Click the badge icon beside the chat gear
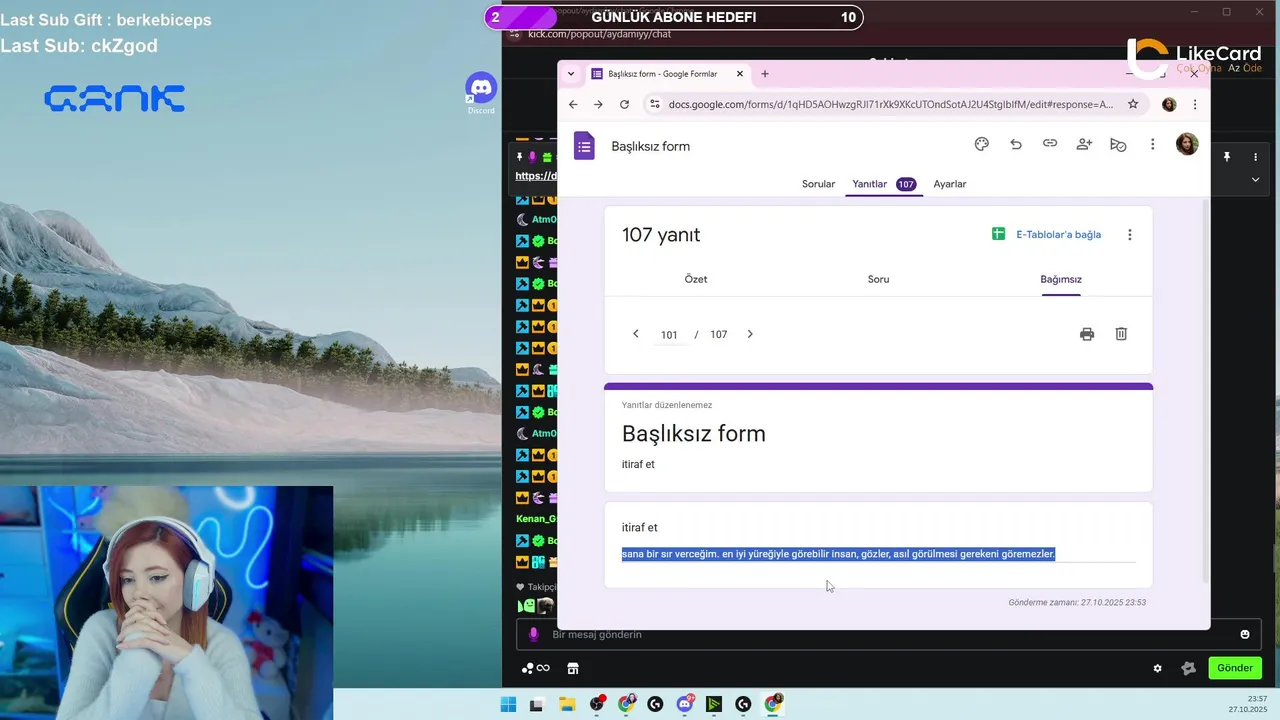The height and width of the screenshot is (720, 1280). tap(1188, 668)
